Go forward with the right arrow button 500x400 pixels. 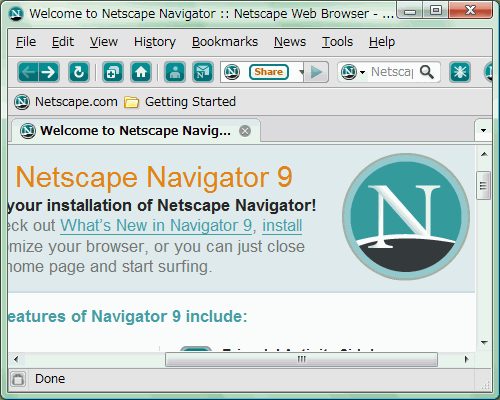pyautogui.click(x=49, y=72)
